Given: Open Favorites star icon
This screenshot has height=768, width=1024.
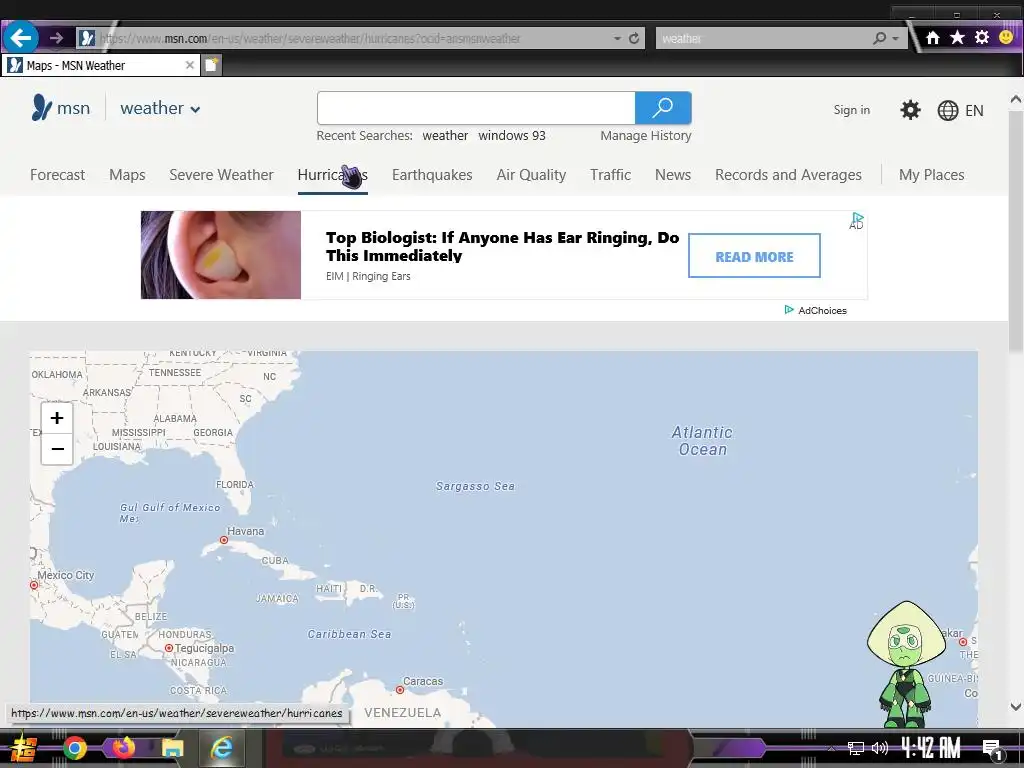Looking at the screenshot, I should click(x=957, y=38).
